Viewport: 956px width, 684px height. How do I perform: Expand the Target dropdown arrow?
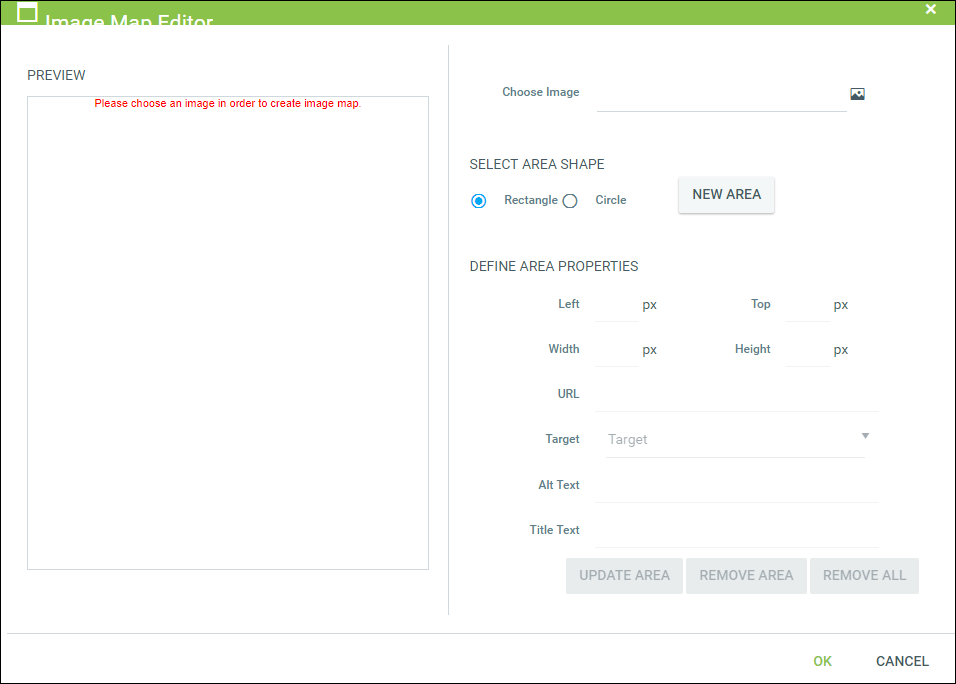point(865,436)
